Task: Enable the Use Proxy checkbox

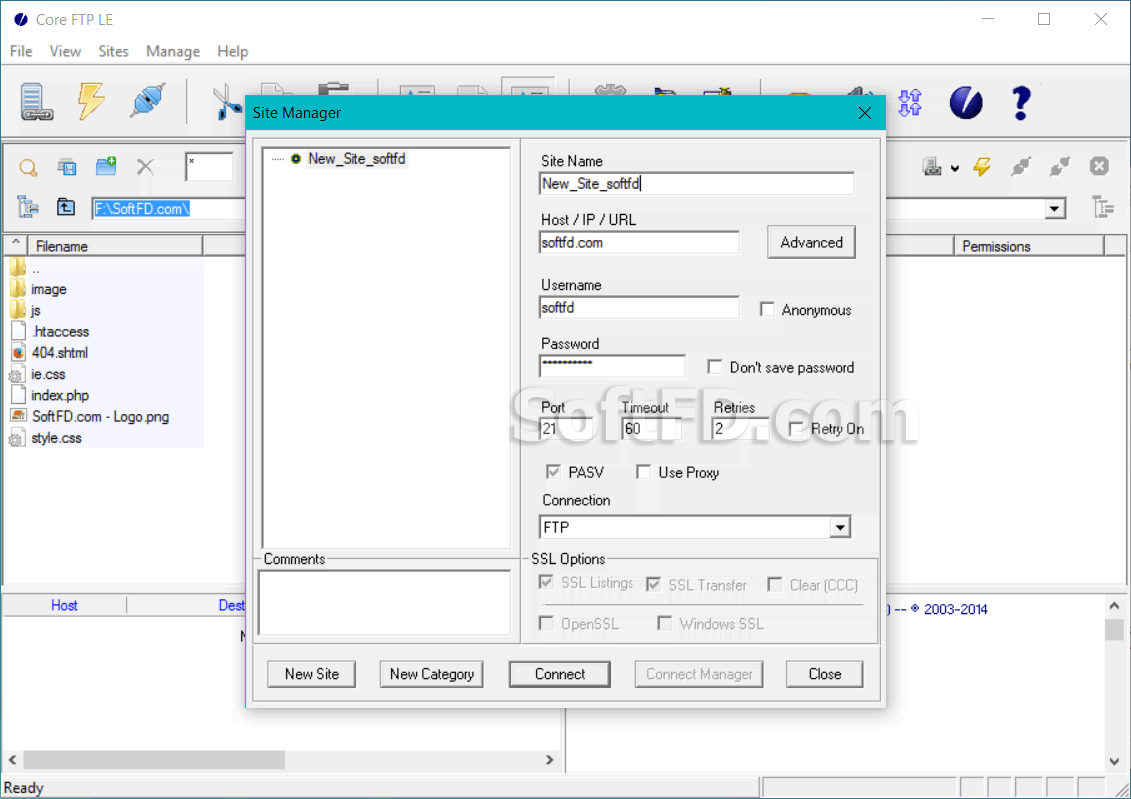Action: [x=643, y=472]
